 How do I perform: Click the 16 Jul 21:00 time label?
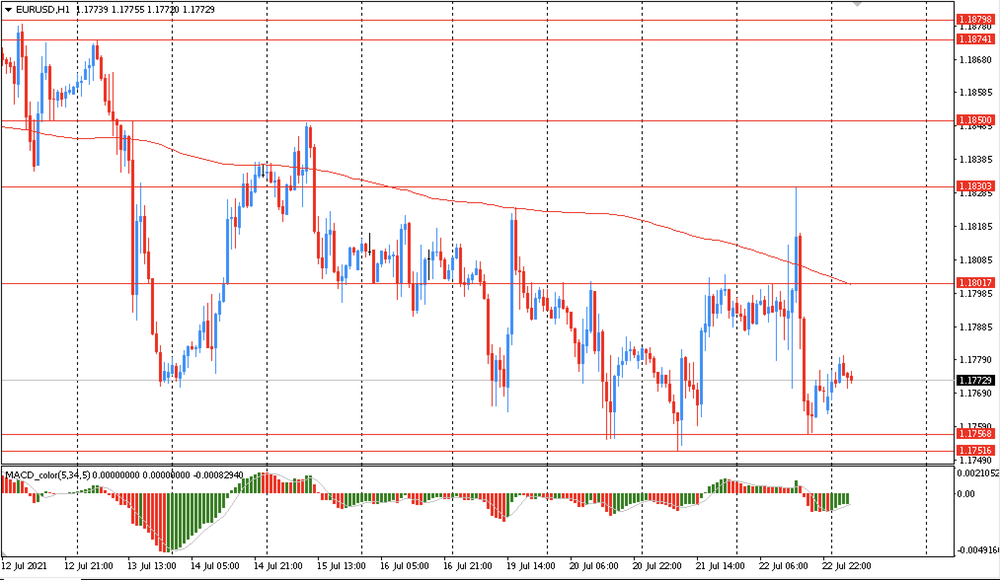click(x=467, y=566)
